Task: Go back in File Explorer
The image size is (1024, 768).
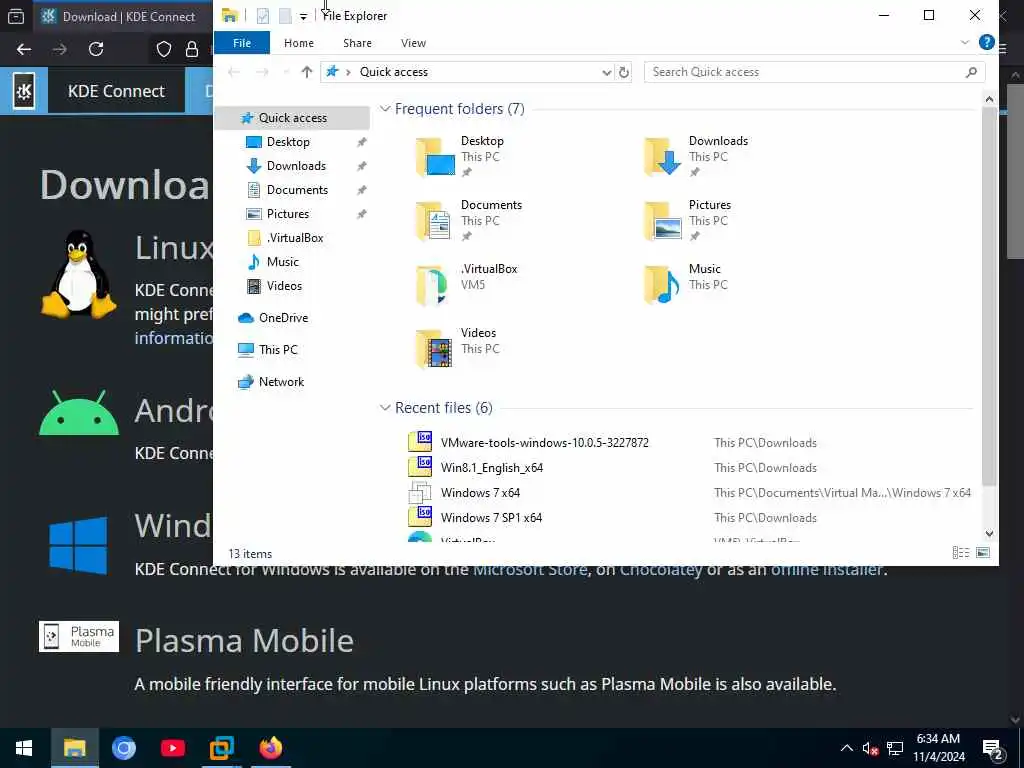Action: coord(234,72)
